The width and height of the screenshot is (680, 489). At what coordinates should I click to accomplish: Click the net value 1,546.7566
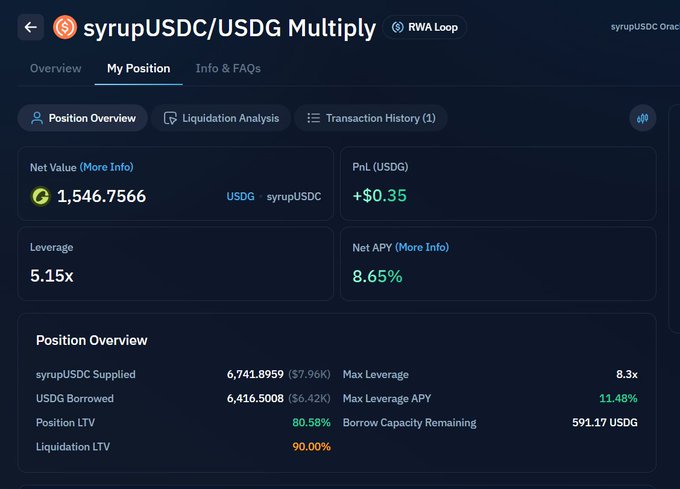pyautogui.click(x=101, y=196)
